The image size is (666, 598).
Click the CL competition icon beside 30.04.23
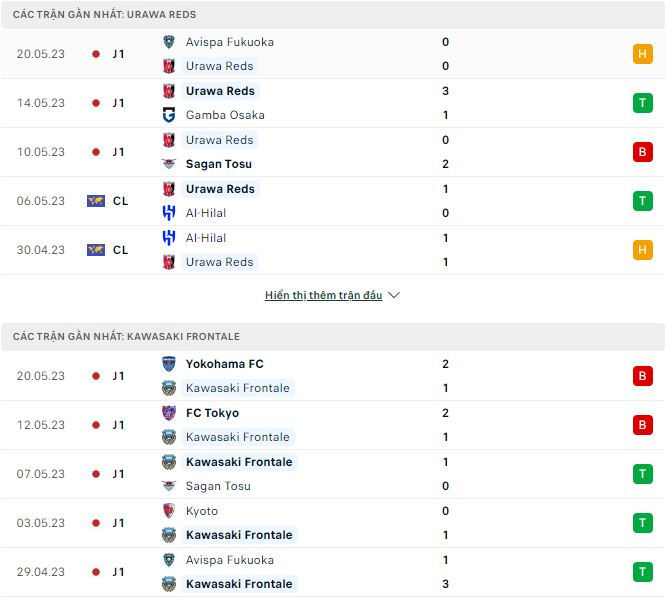(x=96, y=250)
